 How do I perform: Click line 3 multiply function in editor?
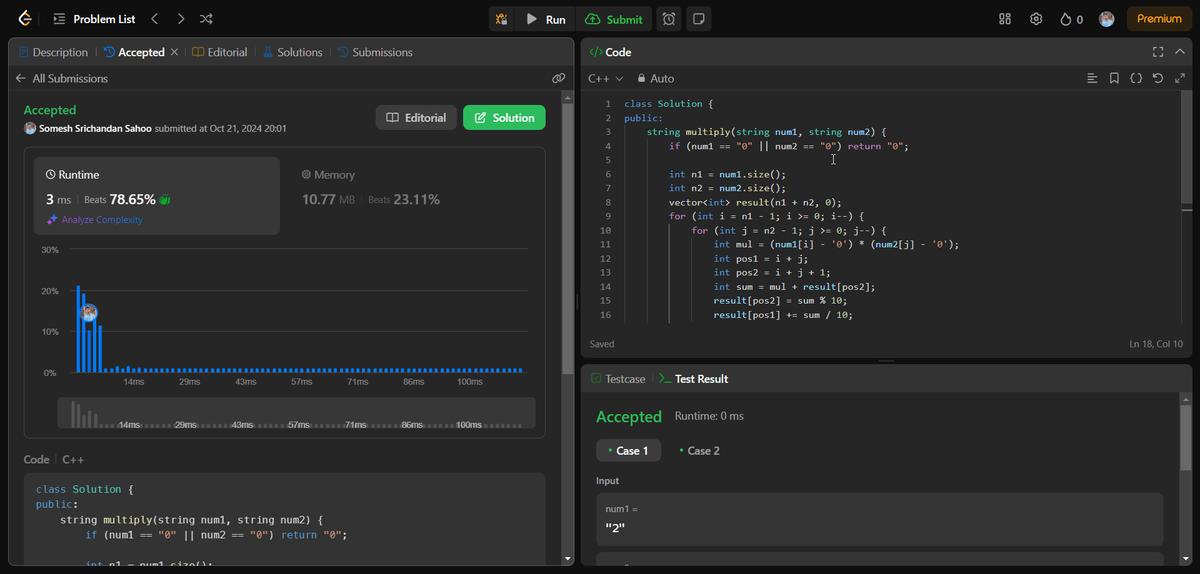pyautogui.click(x=767, y=131)
